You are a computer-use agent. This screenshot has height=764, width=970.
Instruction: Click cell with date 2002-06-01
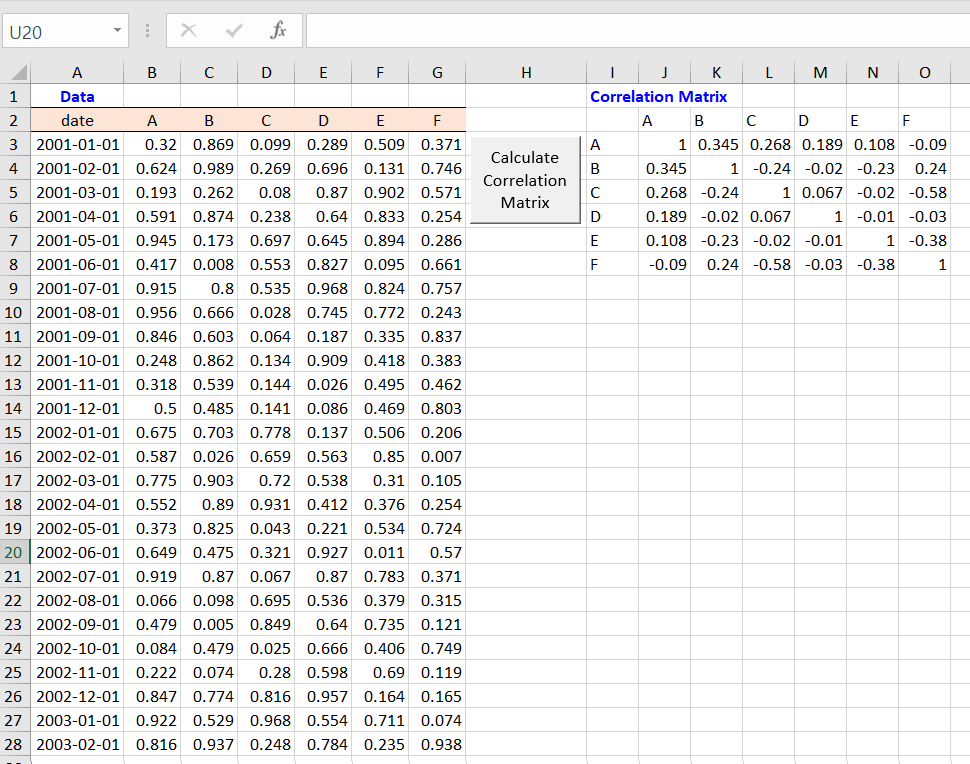click(x=77, y=552)
